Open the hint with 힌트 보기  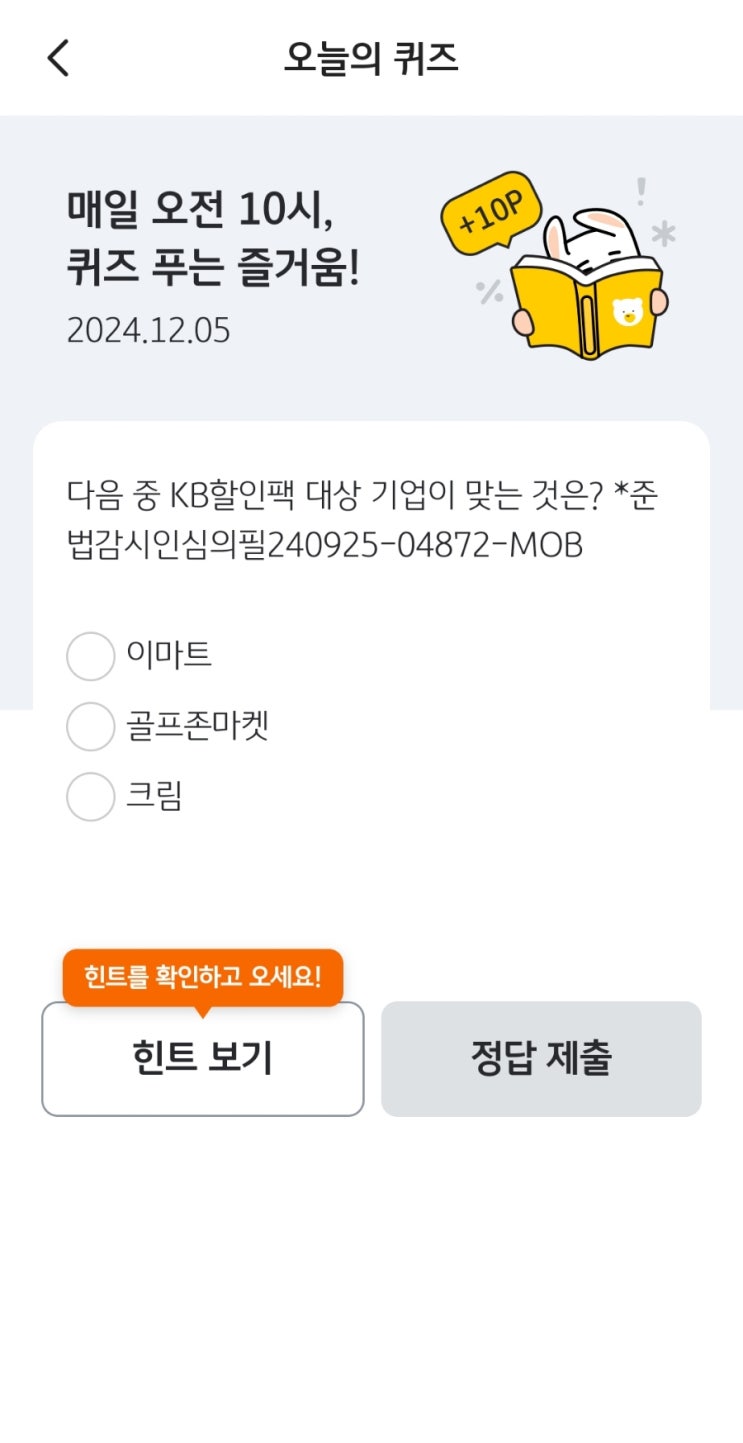[x=202, y=1059]
